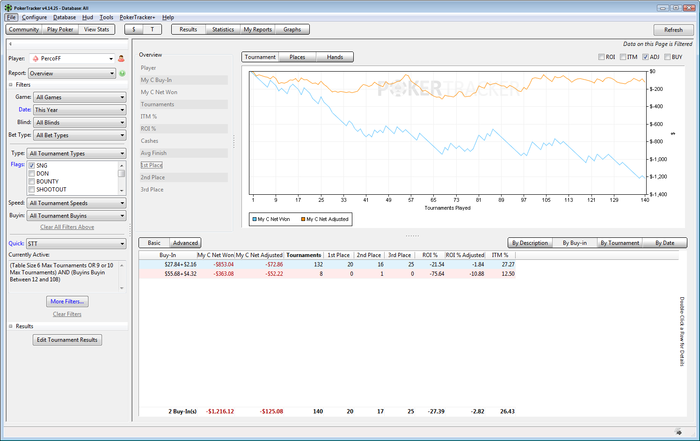Enable the SHOOTOUT flag checkbox
The height and width of the screenshot is (441, 700).
[32, 190]
